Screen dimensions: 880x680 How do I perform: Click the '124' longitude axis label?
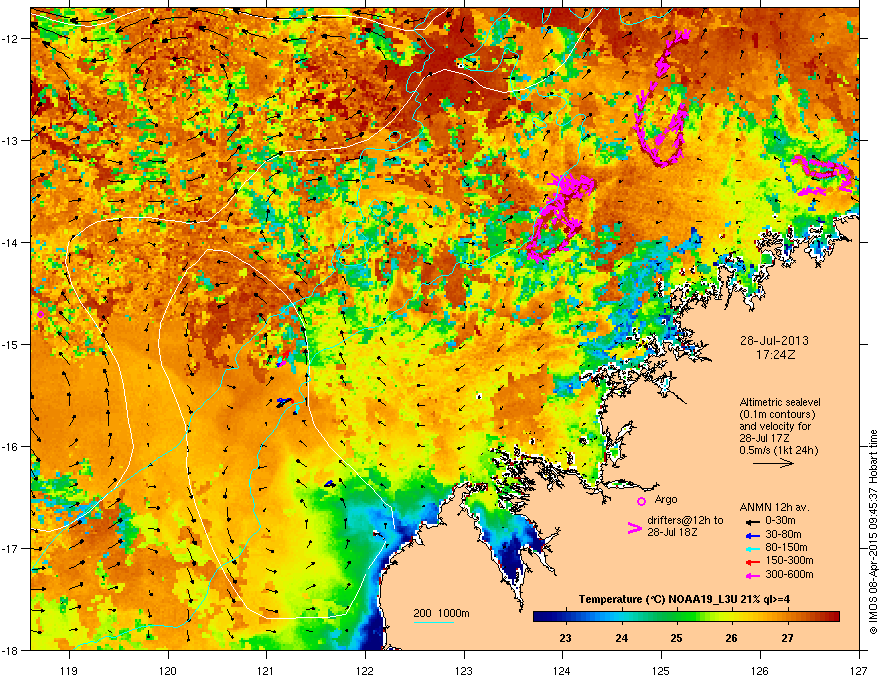point(562,670)
